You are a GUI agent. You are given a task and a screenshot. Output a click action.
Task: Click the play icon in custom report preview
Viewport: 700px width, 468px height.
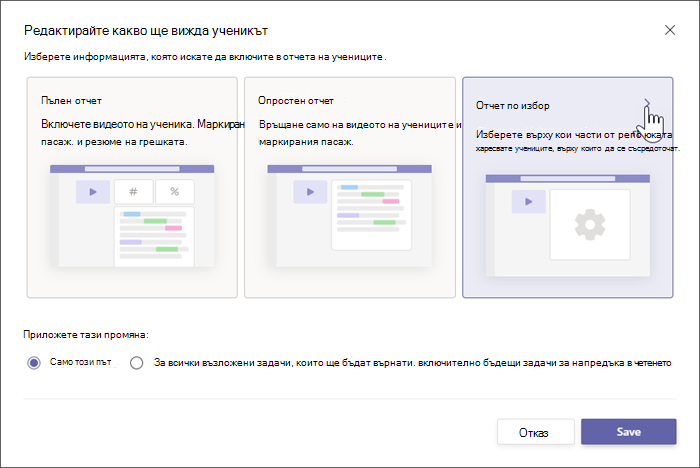pos(529,201)
